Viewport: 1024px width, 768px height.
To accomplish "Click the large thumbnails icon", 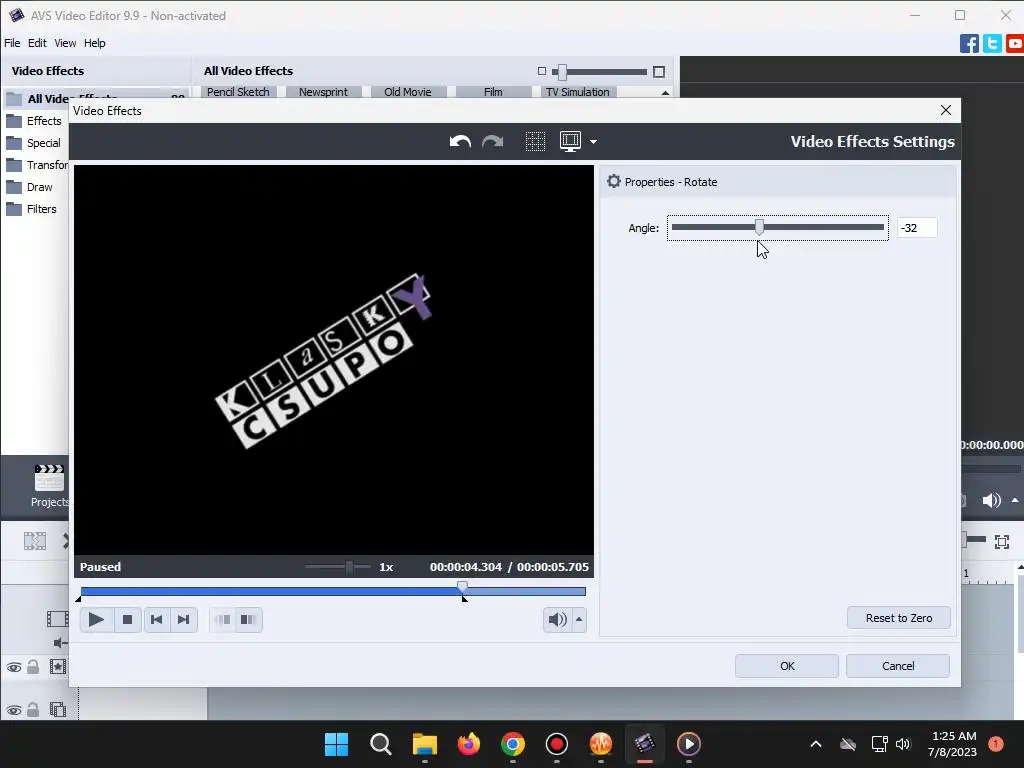I will (659, 72).
